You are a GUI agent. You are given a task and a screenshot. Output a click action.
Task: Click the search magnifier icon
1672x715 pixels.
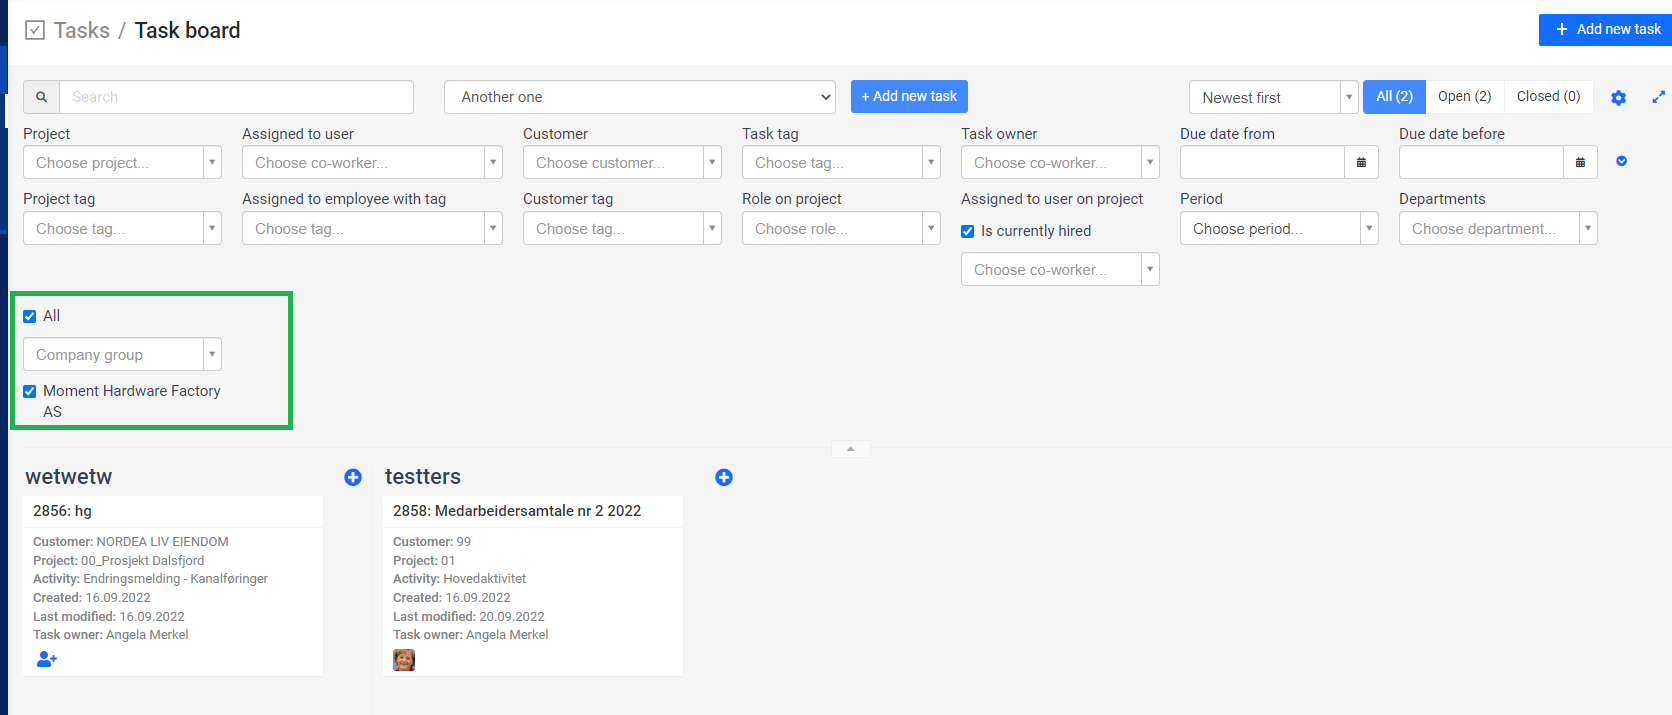[41, 97]
